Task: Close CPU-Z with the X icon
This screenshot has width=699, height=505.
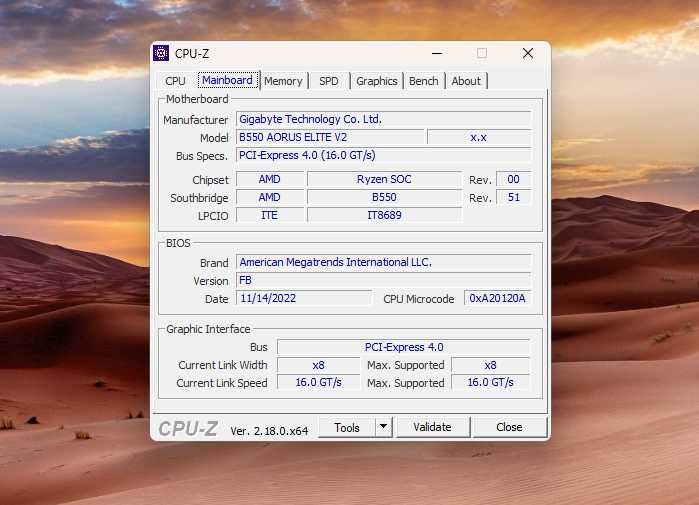Action: [x=528, y=53]
